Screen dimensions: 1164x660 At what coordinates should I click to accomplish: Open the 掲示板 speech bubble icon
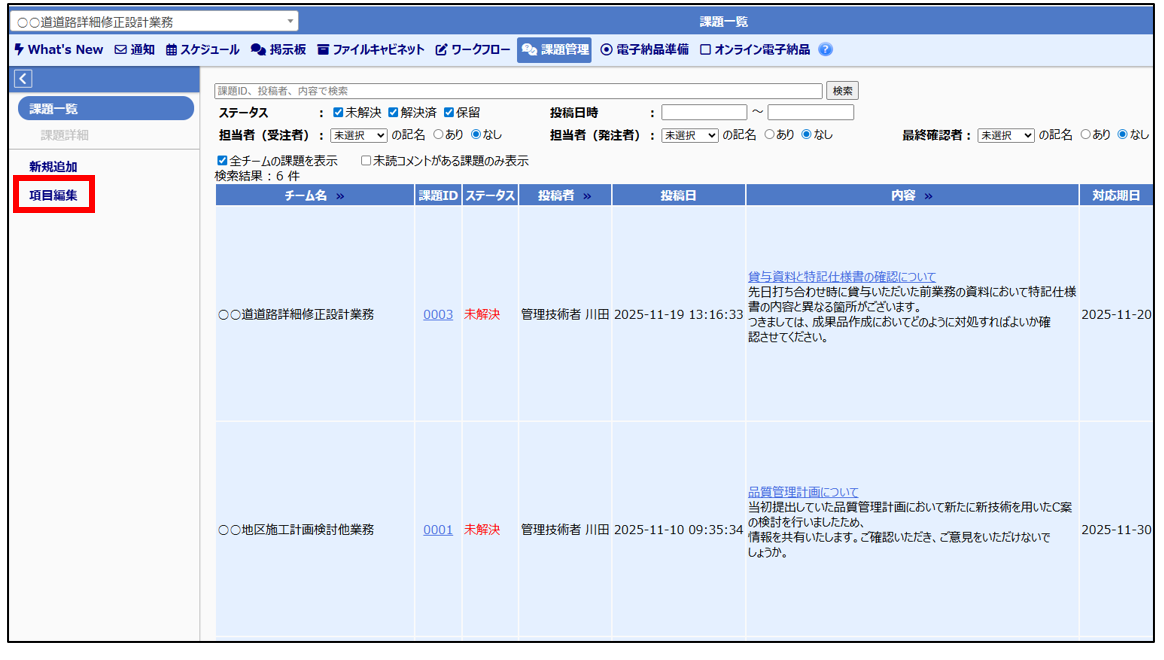click(258, 50)
